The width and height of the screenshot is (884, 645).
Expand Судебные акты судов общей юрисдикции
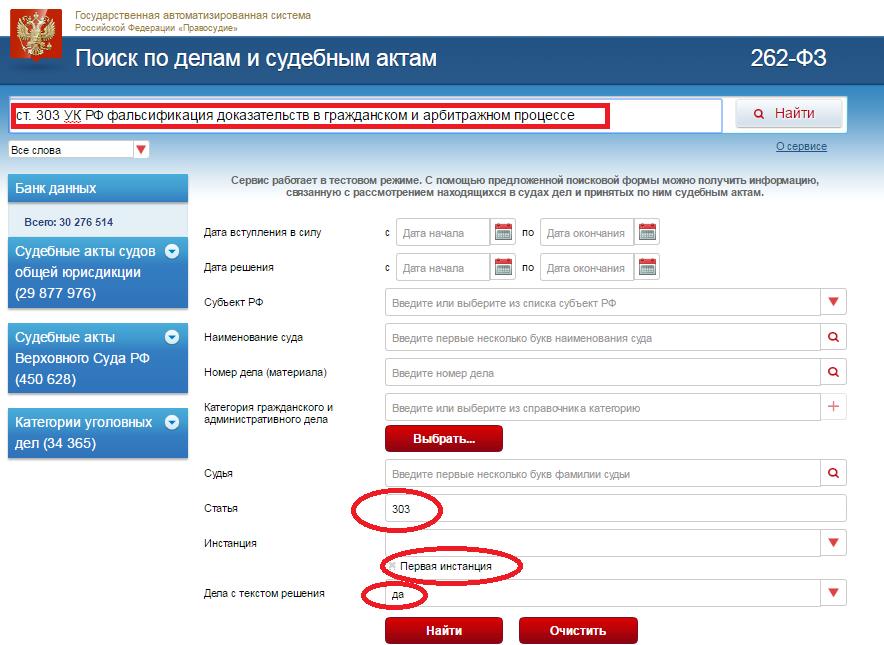pyautogui.click(x=172, y=251)
